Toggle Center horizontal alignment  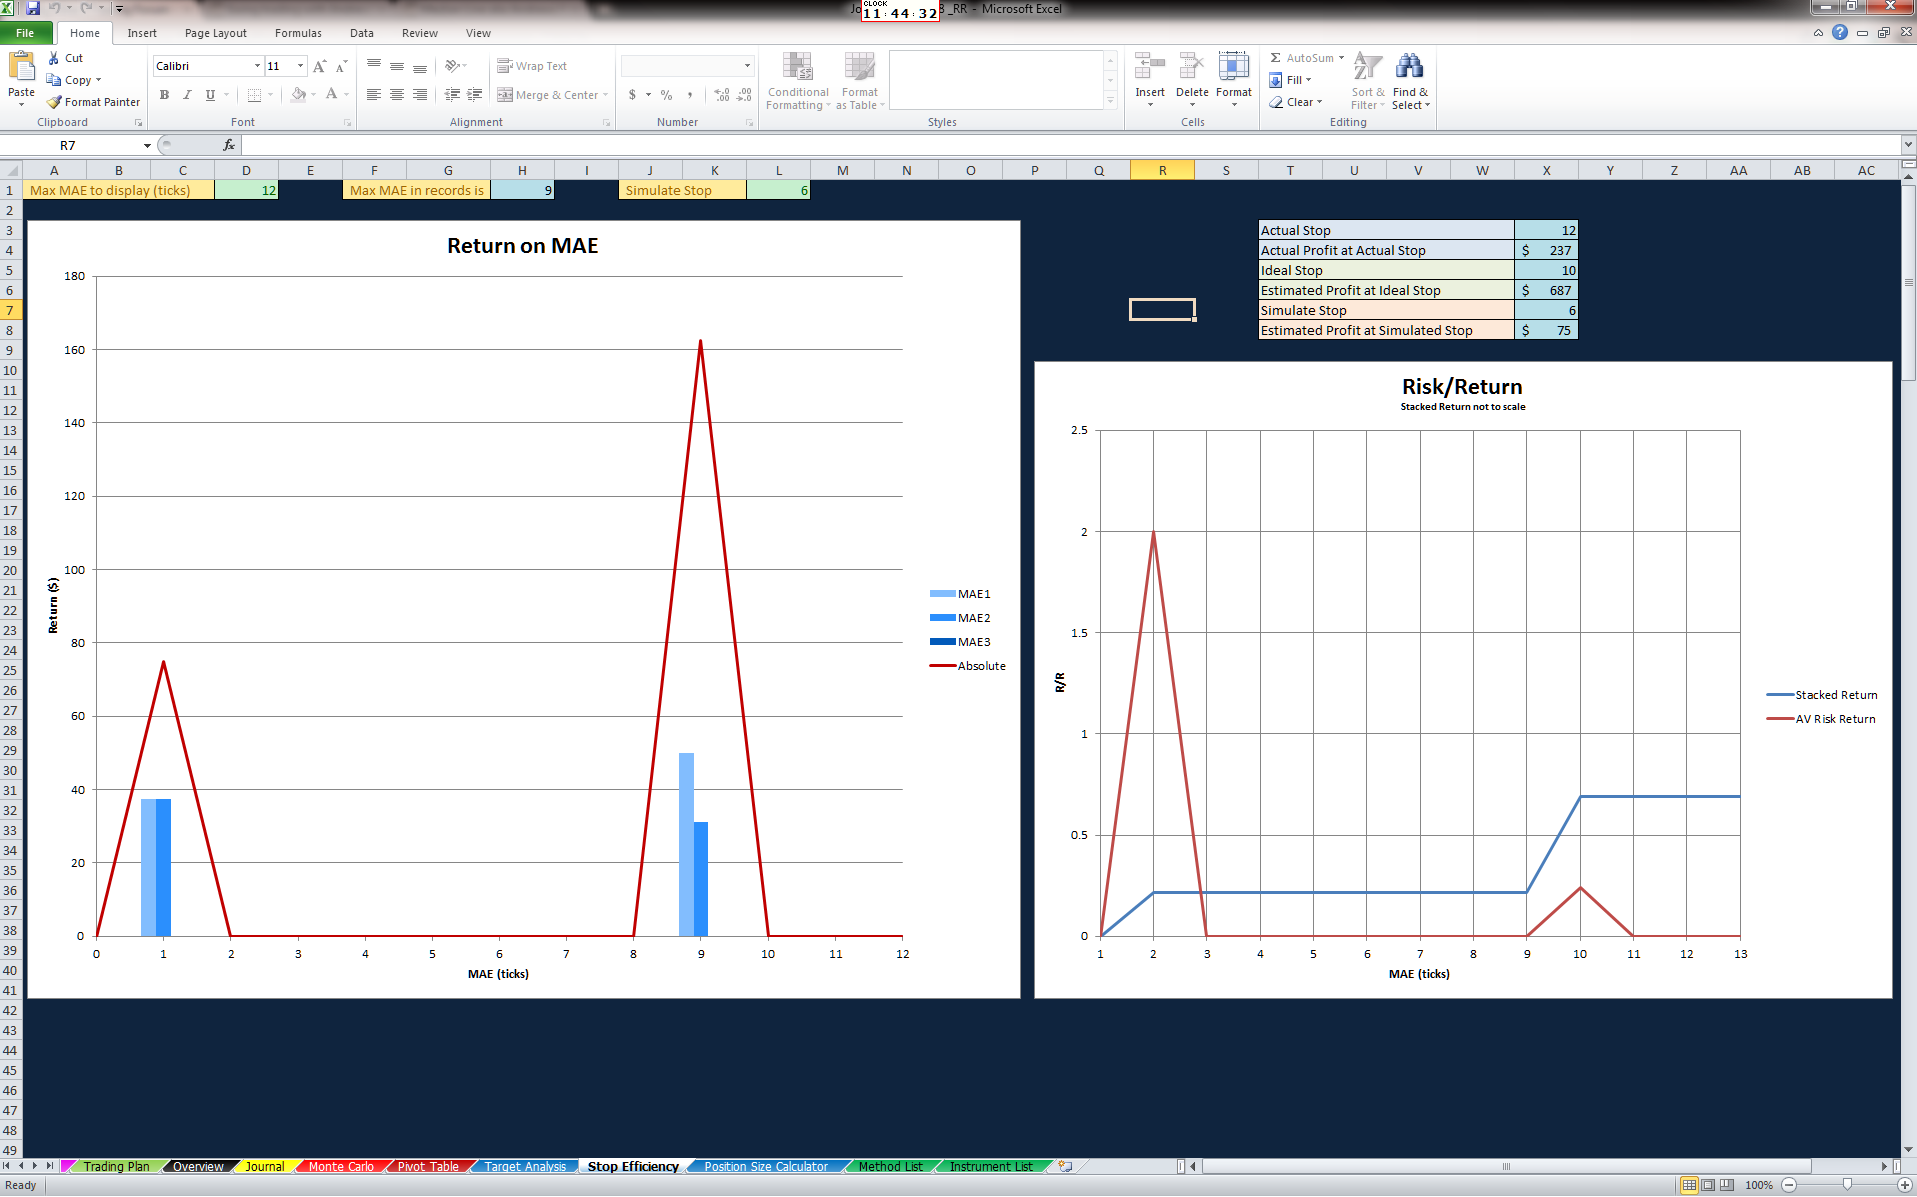click(x=397, y=95)
